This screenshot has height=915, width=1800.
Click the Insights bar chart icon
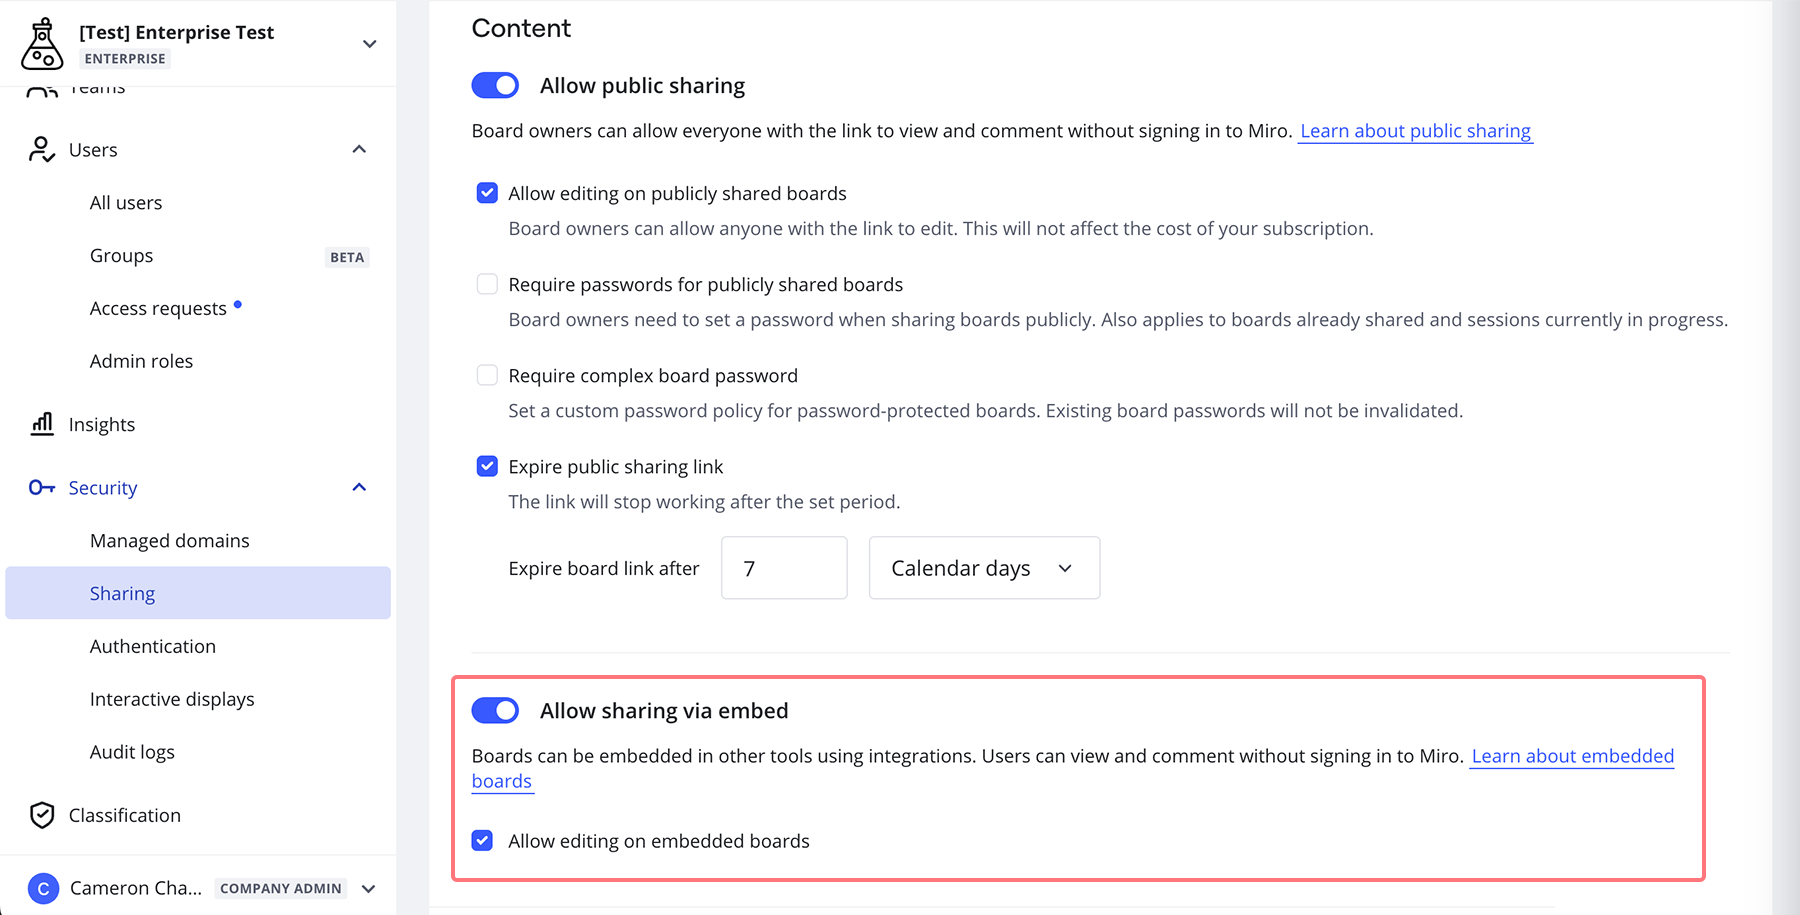(x=42, y=424)
